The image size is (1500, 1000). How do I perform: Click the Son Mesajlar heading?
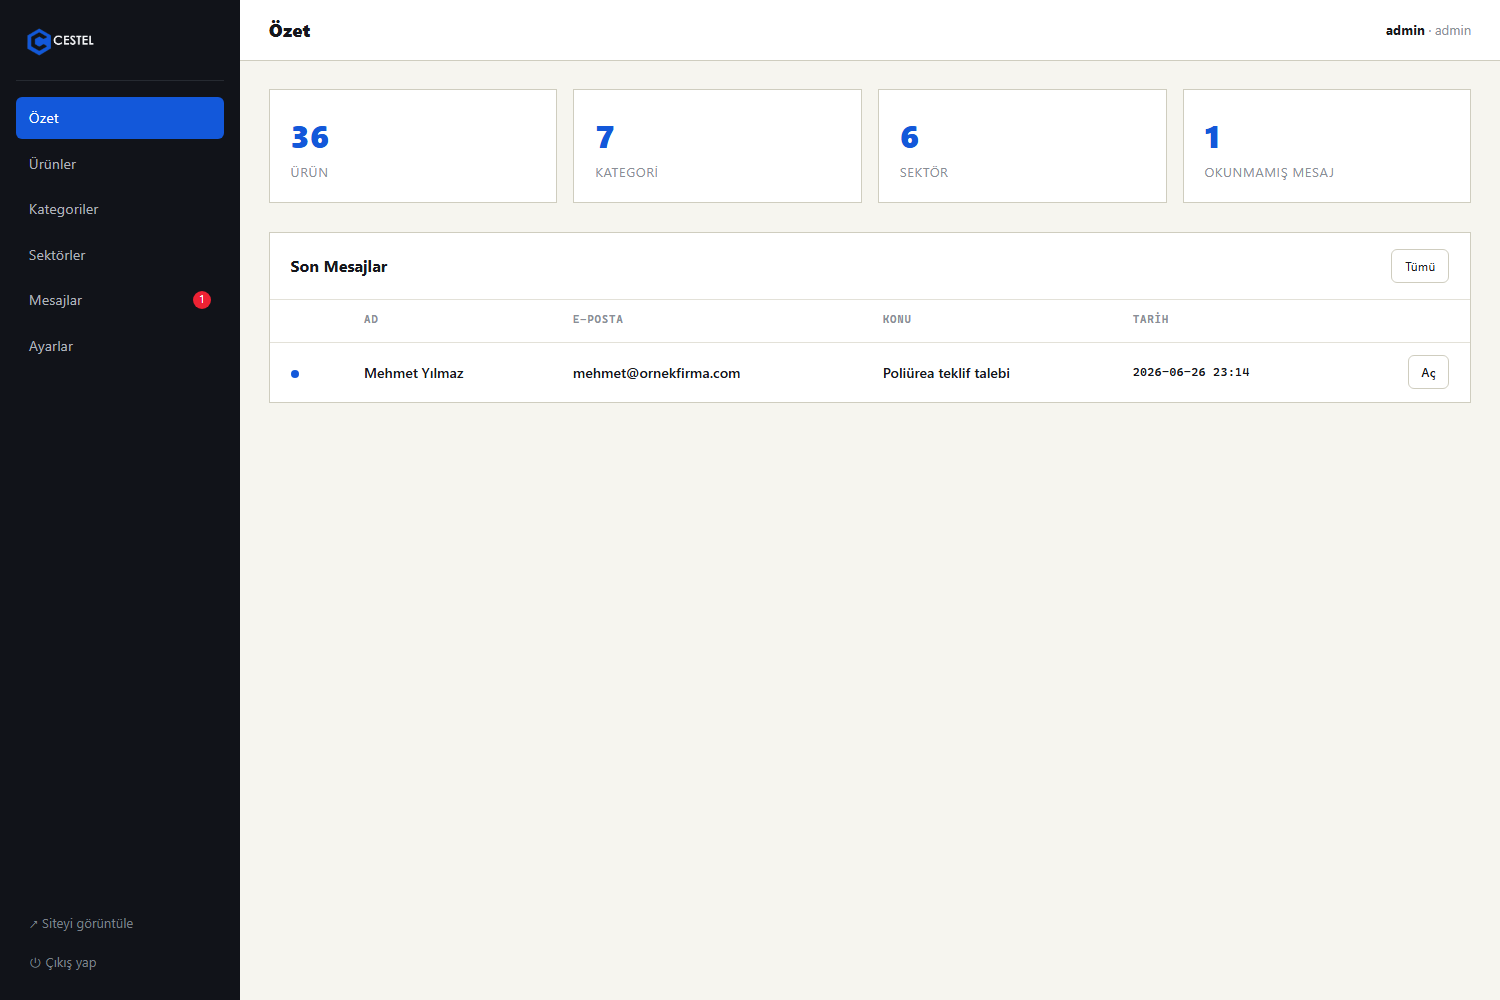coord(339,267)
